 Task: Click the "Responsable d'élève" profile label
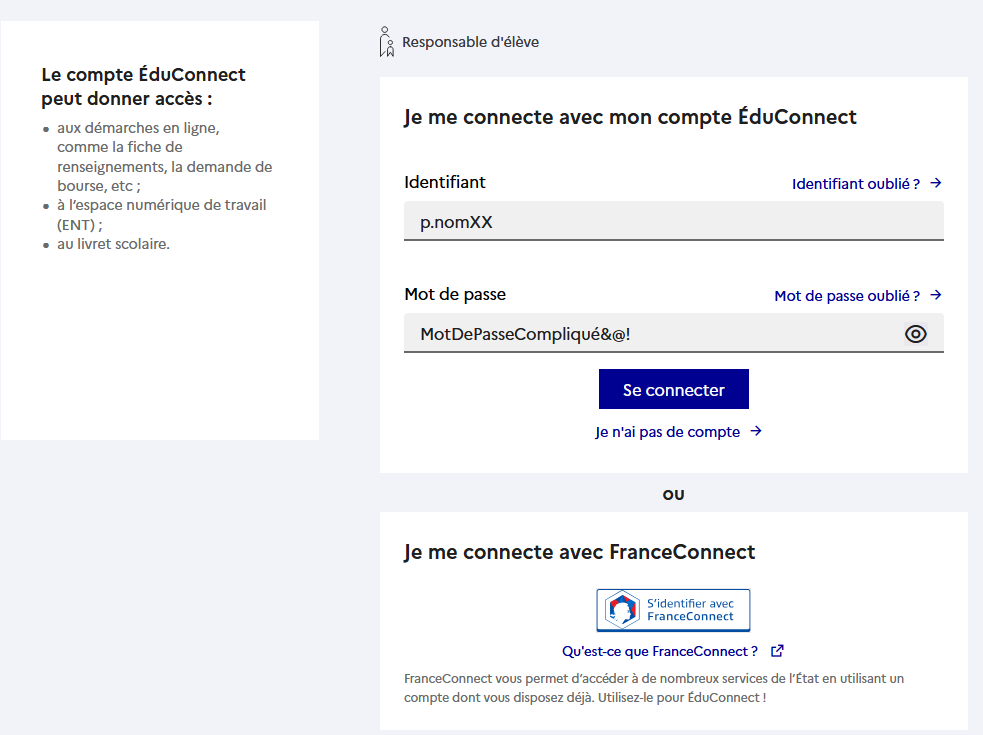click(470, 42)
